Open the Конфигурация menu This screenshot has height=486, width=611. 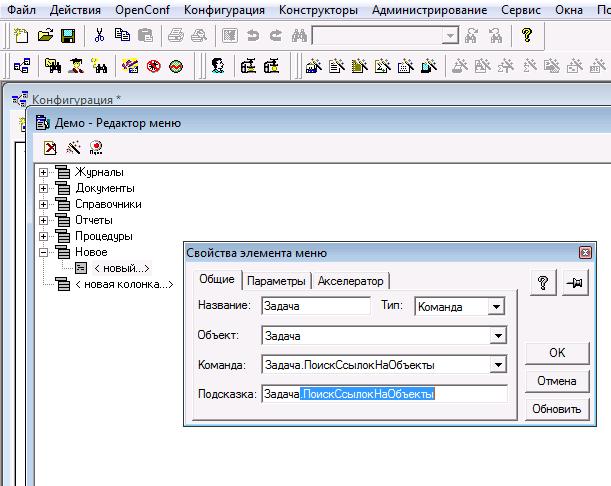tap(224, 10)
